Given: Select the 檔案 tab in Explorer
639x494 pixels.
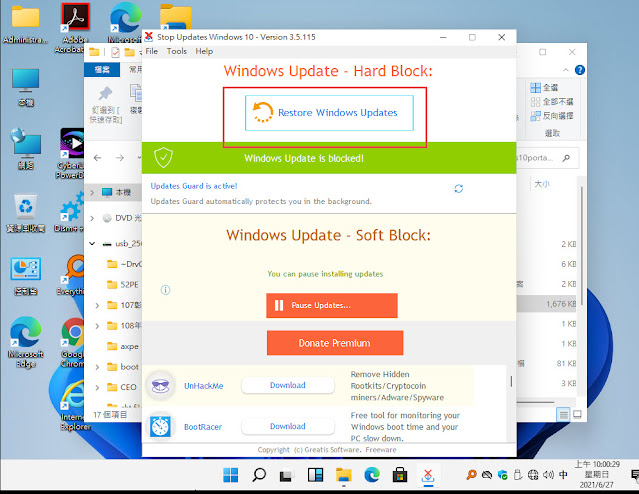Looking at the screenshot, I should click(x=102, y=70).
